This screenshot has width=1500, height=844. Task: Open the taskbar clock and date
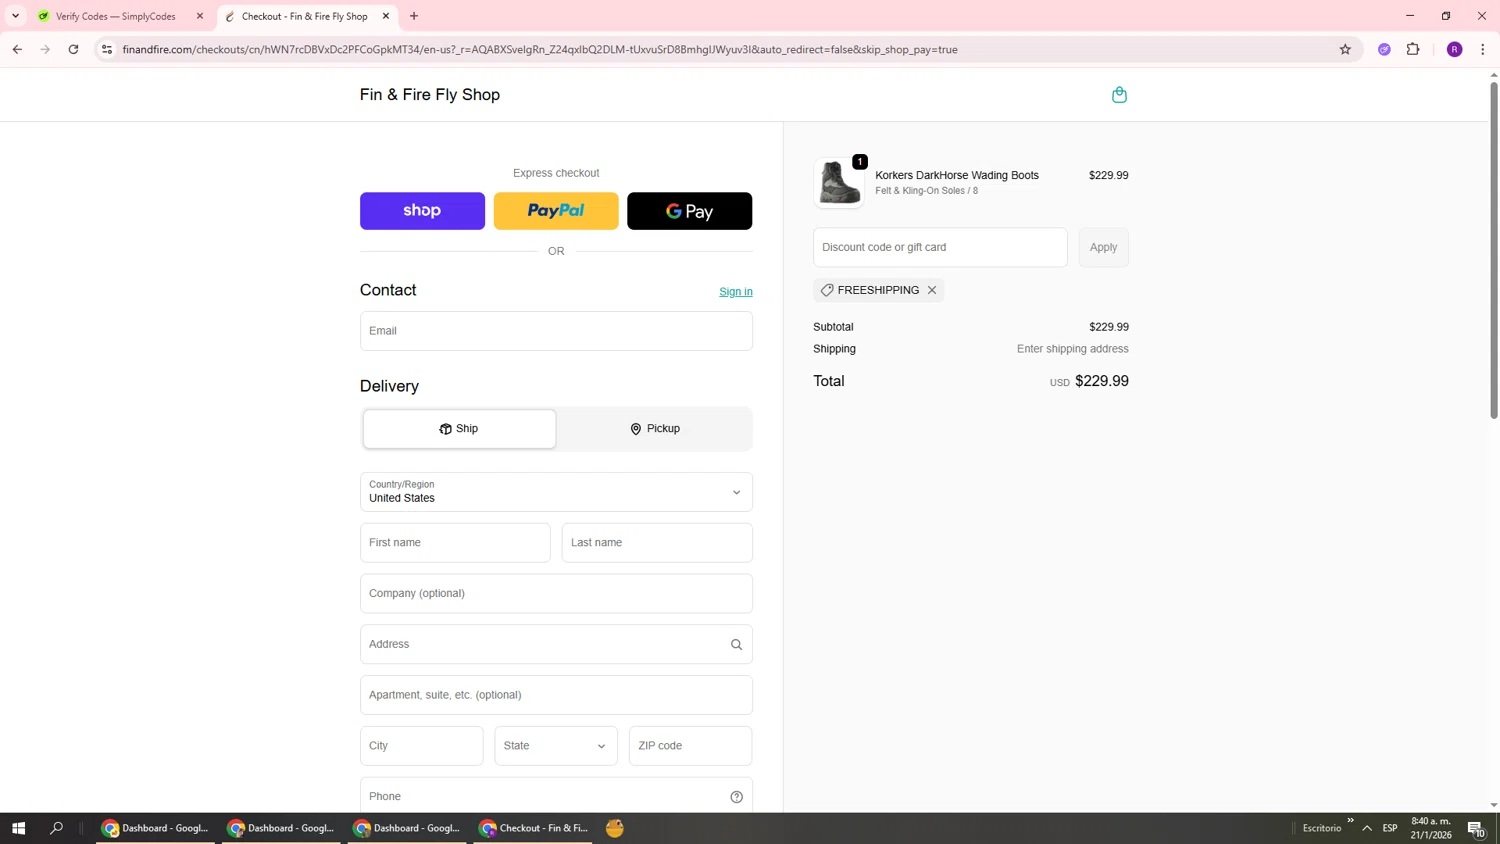point(1431,828)
